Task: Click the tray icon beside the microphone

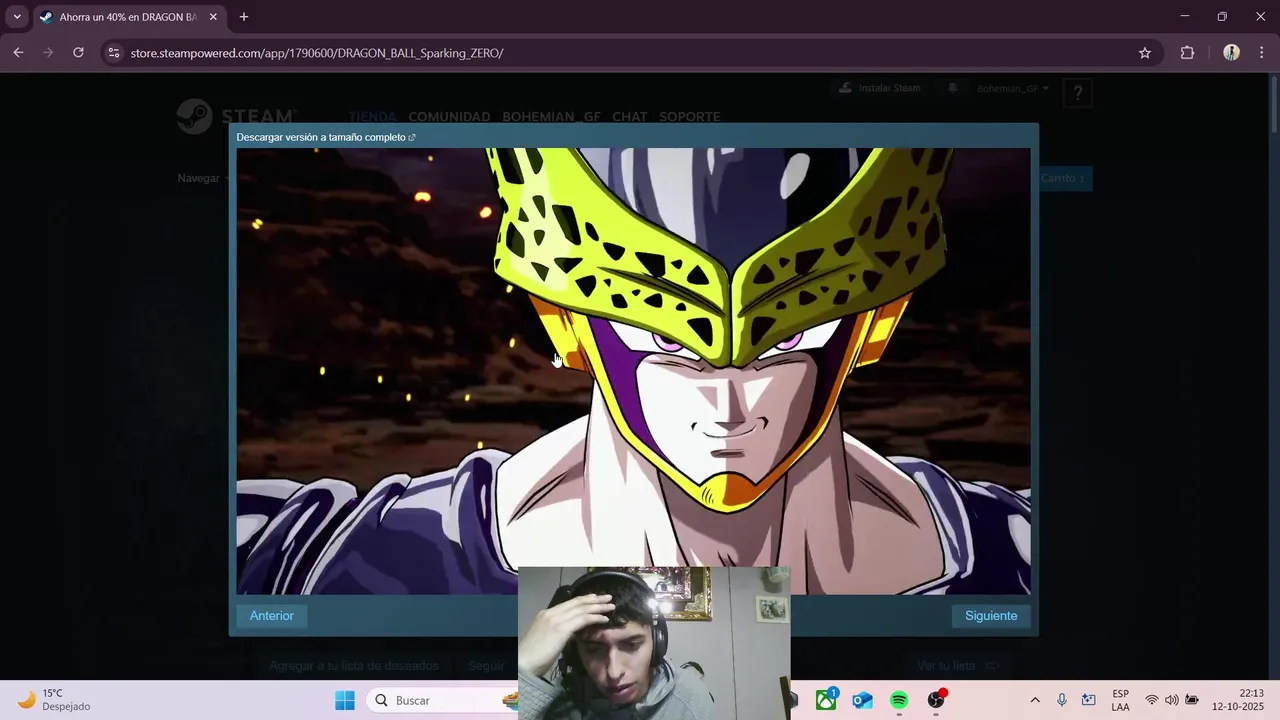Action: 1089,700
